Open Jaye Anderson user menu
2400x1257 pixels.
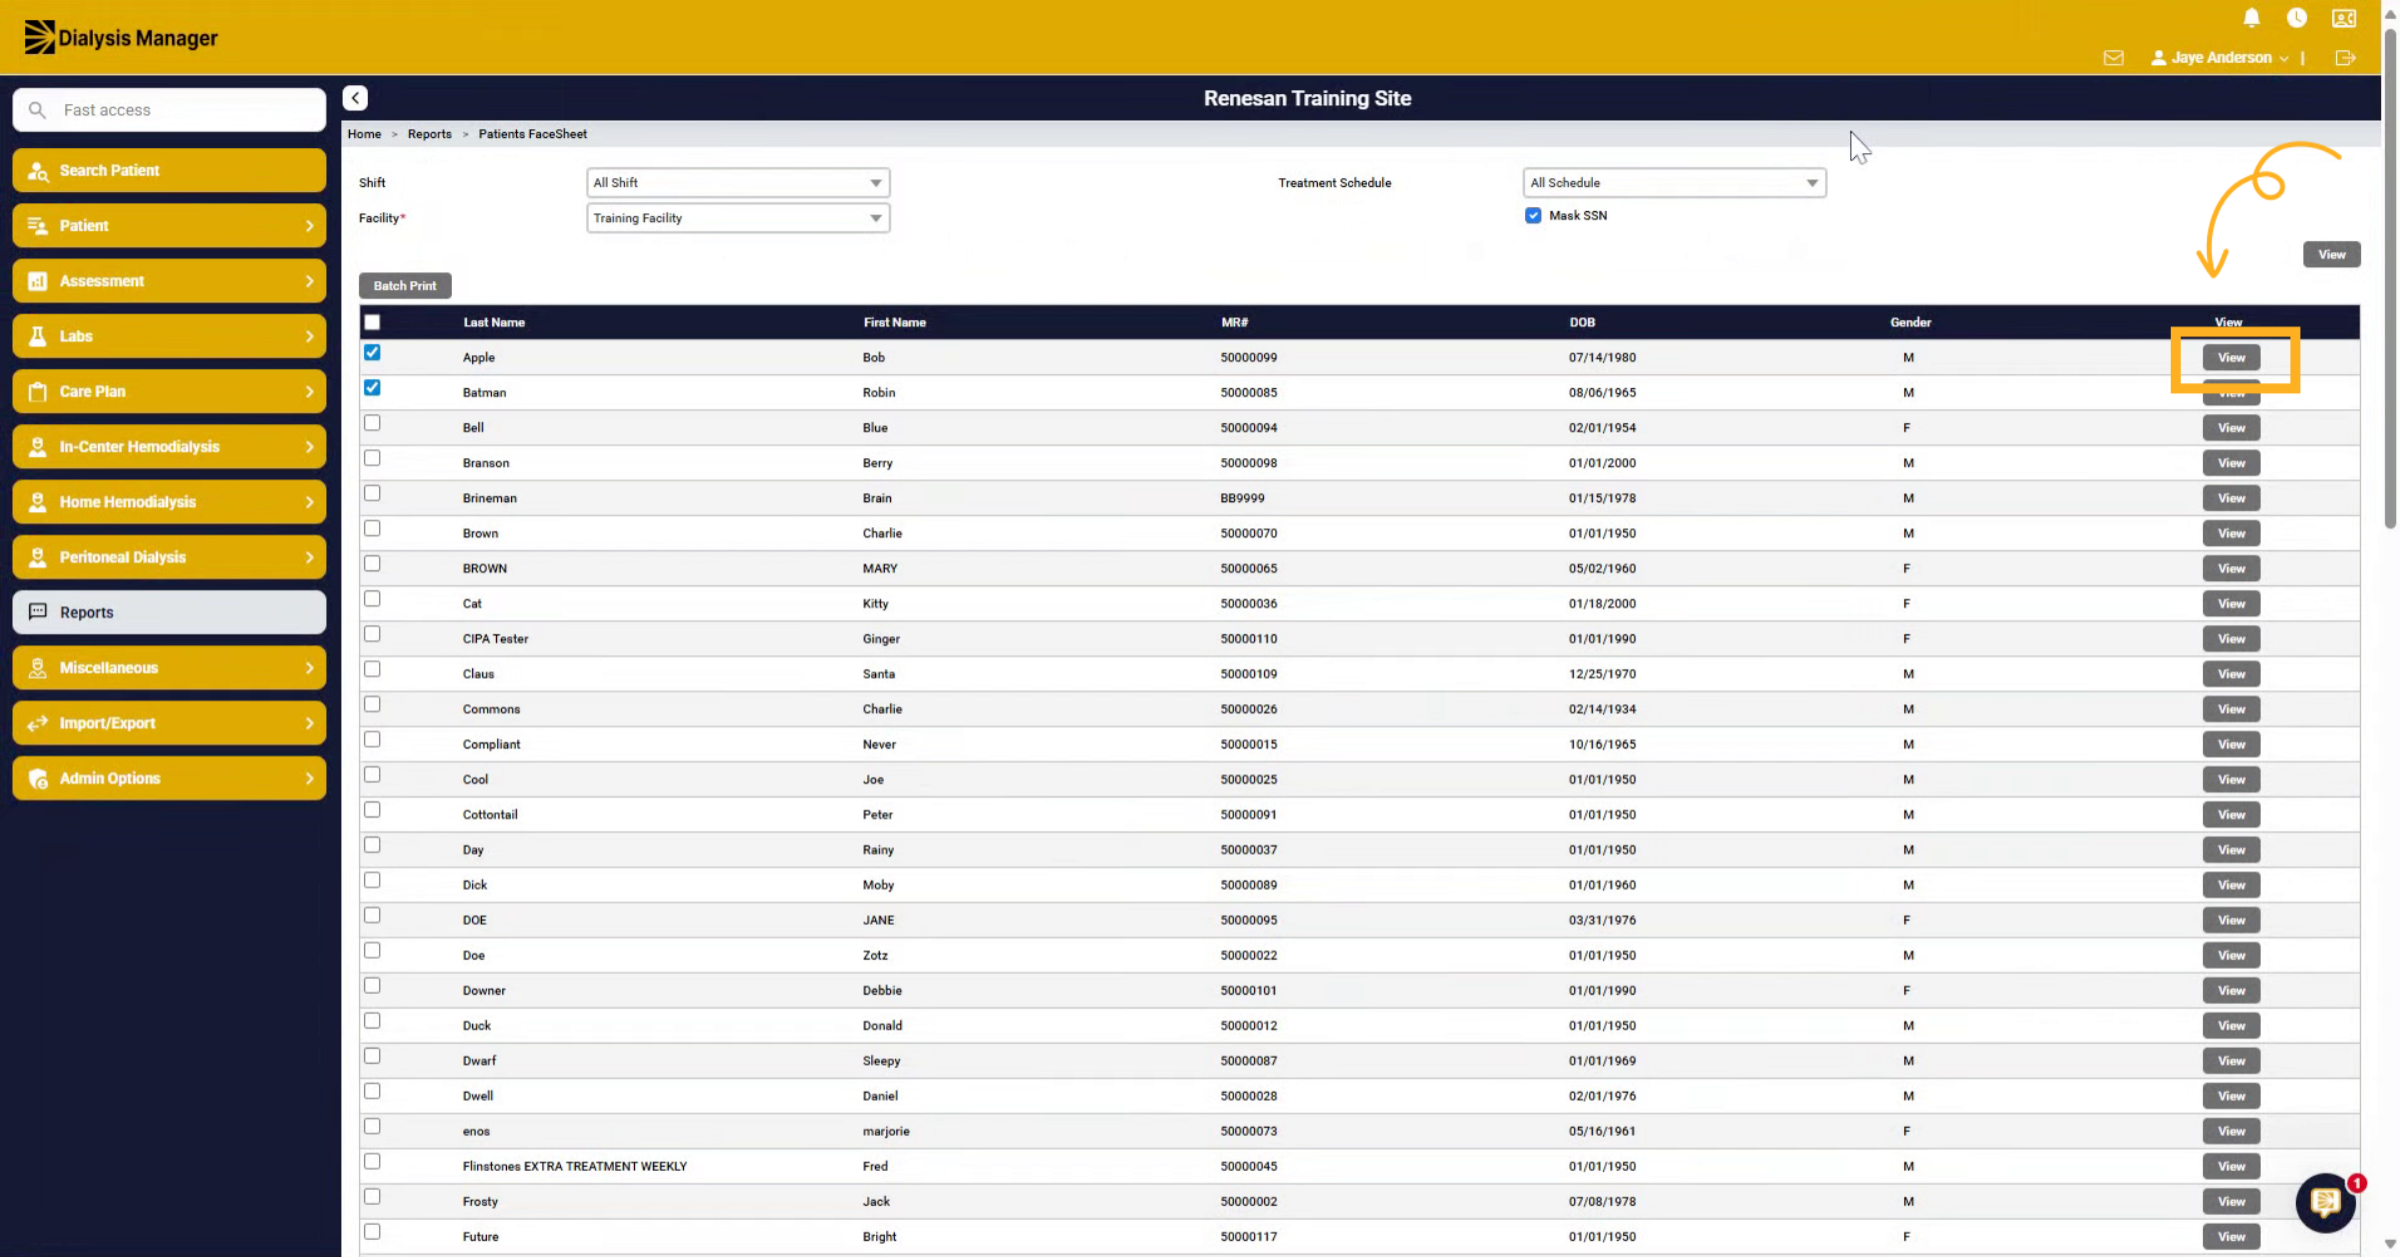tap(2220, 58)
